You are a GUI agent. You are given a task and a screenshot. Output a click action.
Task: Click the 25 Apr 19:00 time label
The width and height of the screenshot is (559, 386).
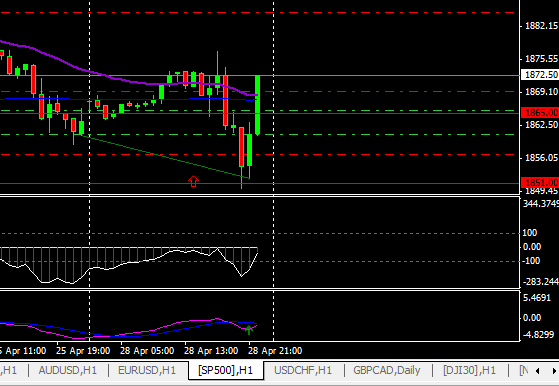[x=83, y=351]
